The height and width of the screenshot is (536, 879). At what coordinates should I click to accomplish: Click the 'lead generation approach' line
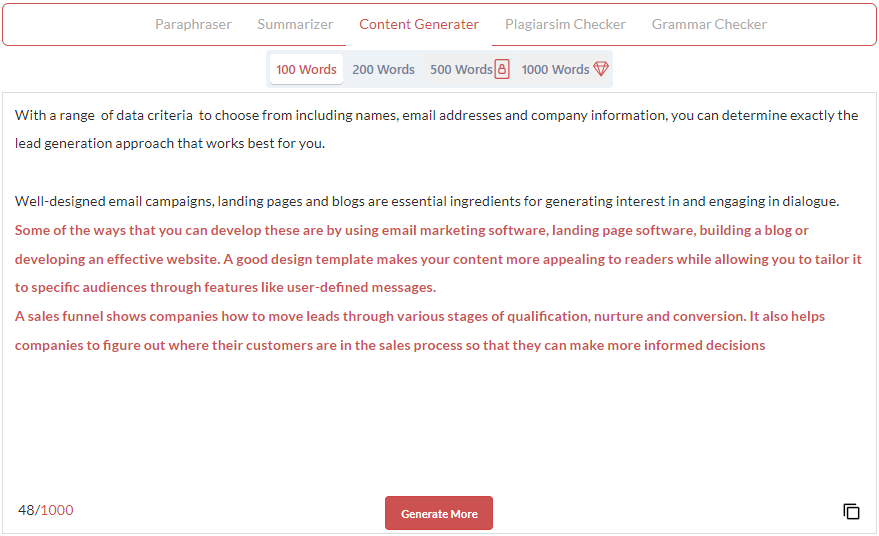click(x=170, y=144)
